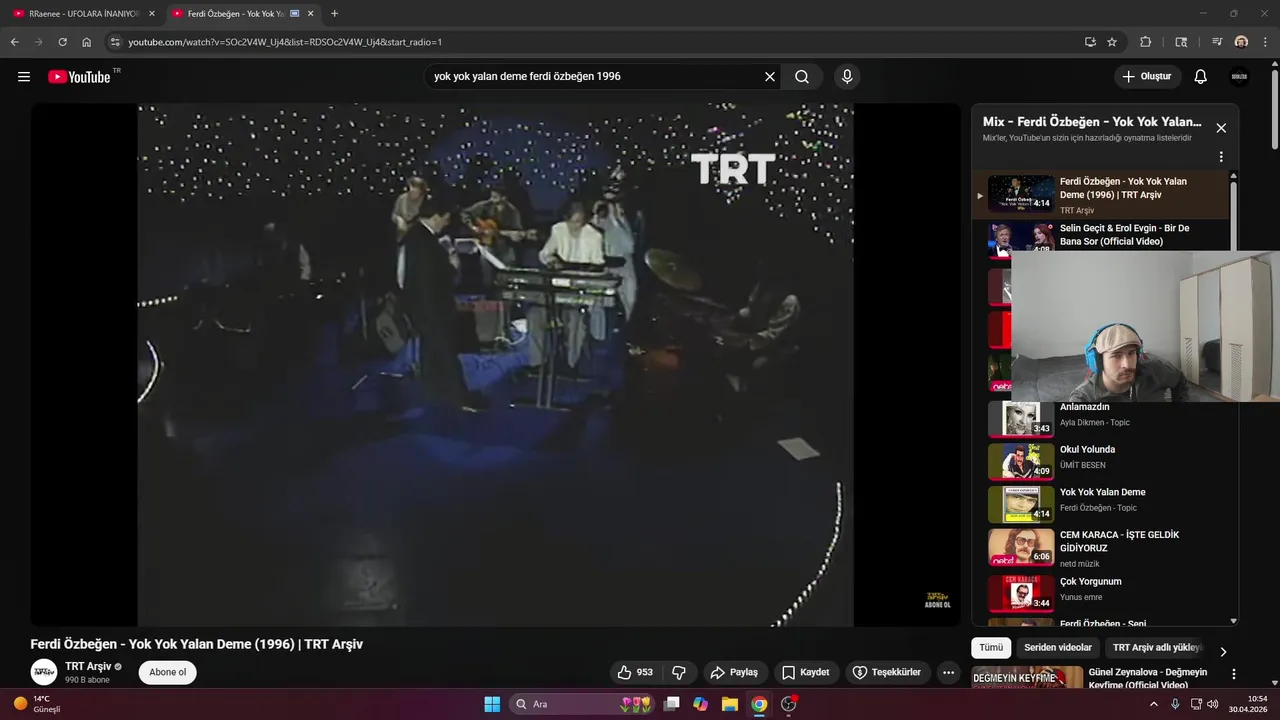Clear the search box text
The image size is (1280, 720).
pyautogui.click(x=770, y=77)
